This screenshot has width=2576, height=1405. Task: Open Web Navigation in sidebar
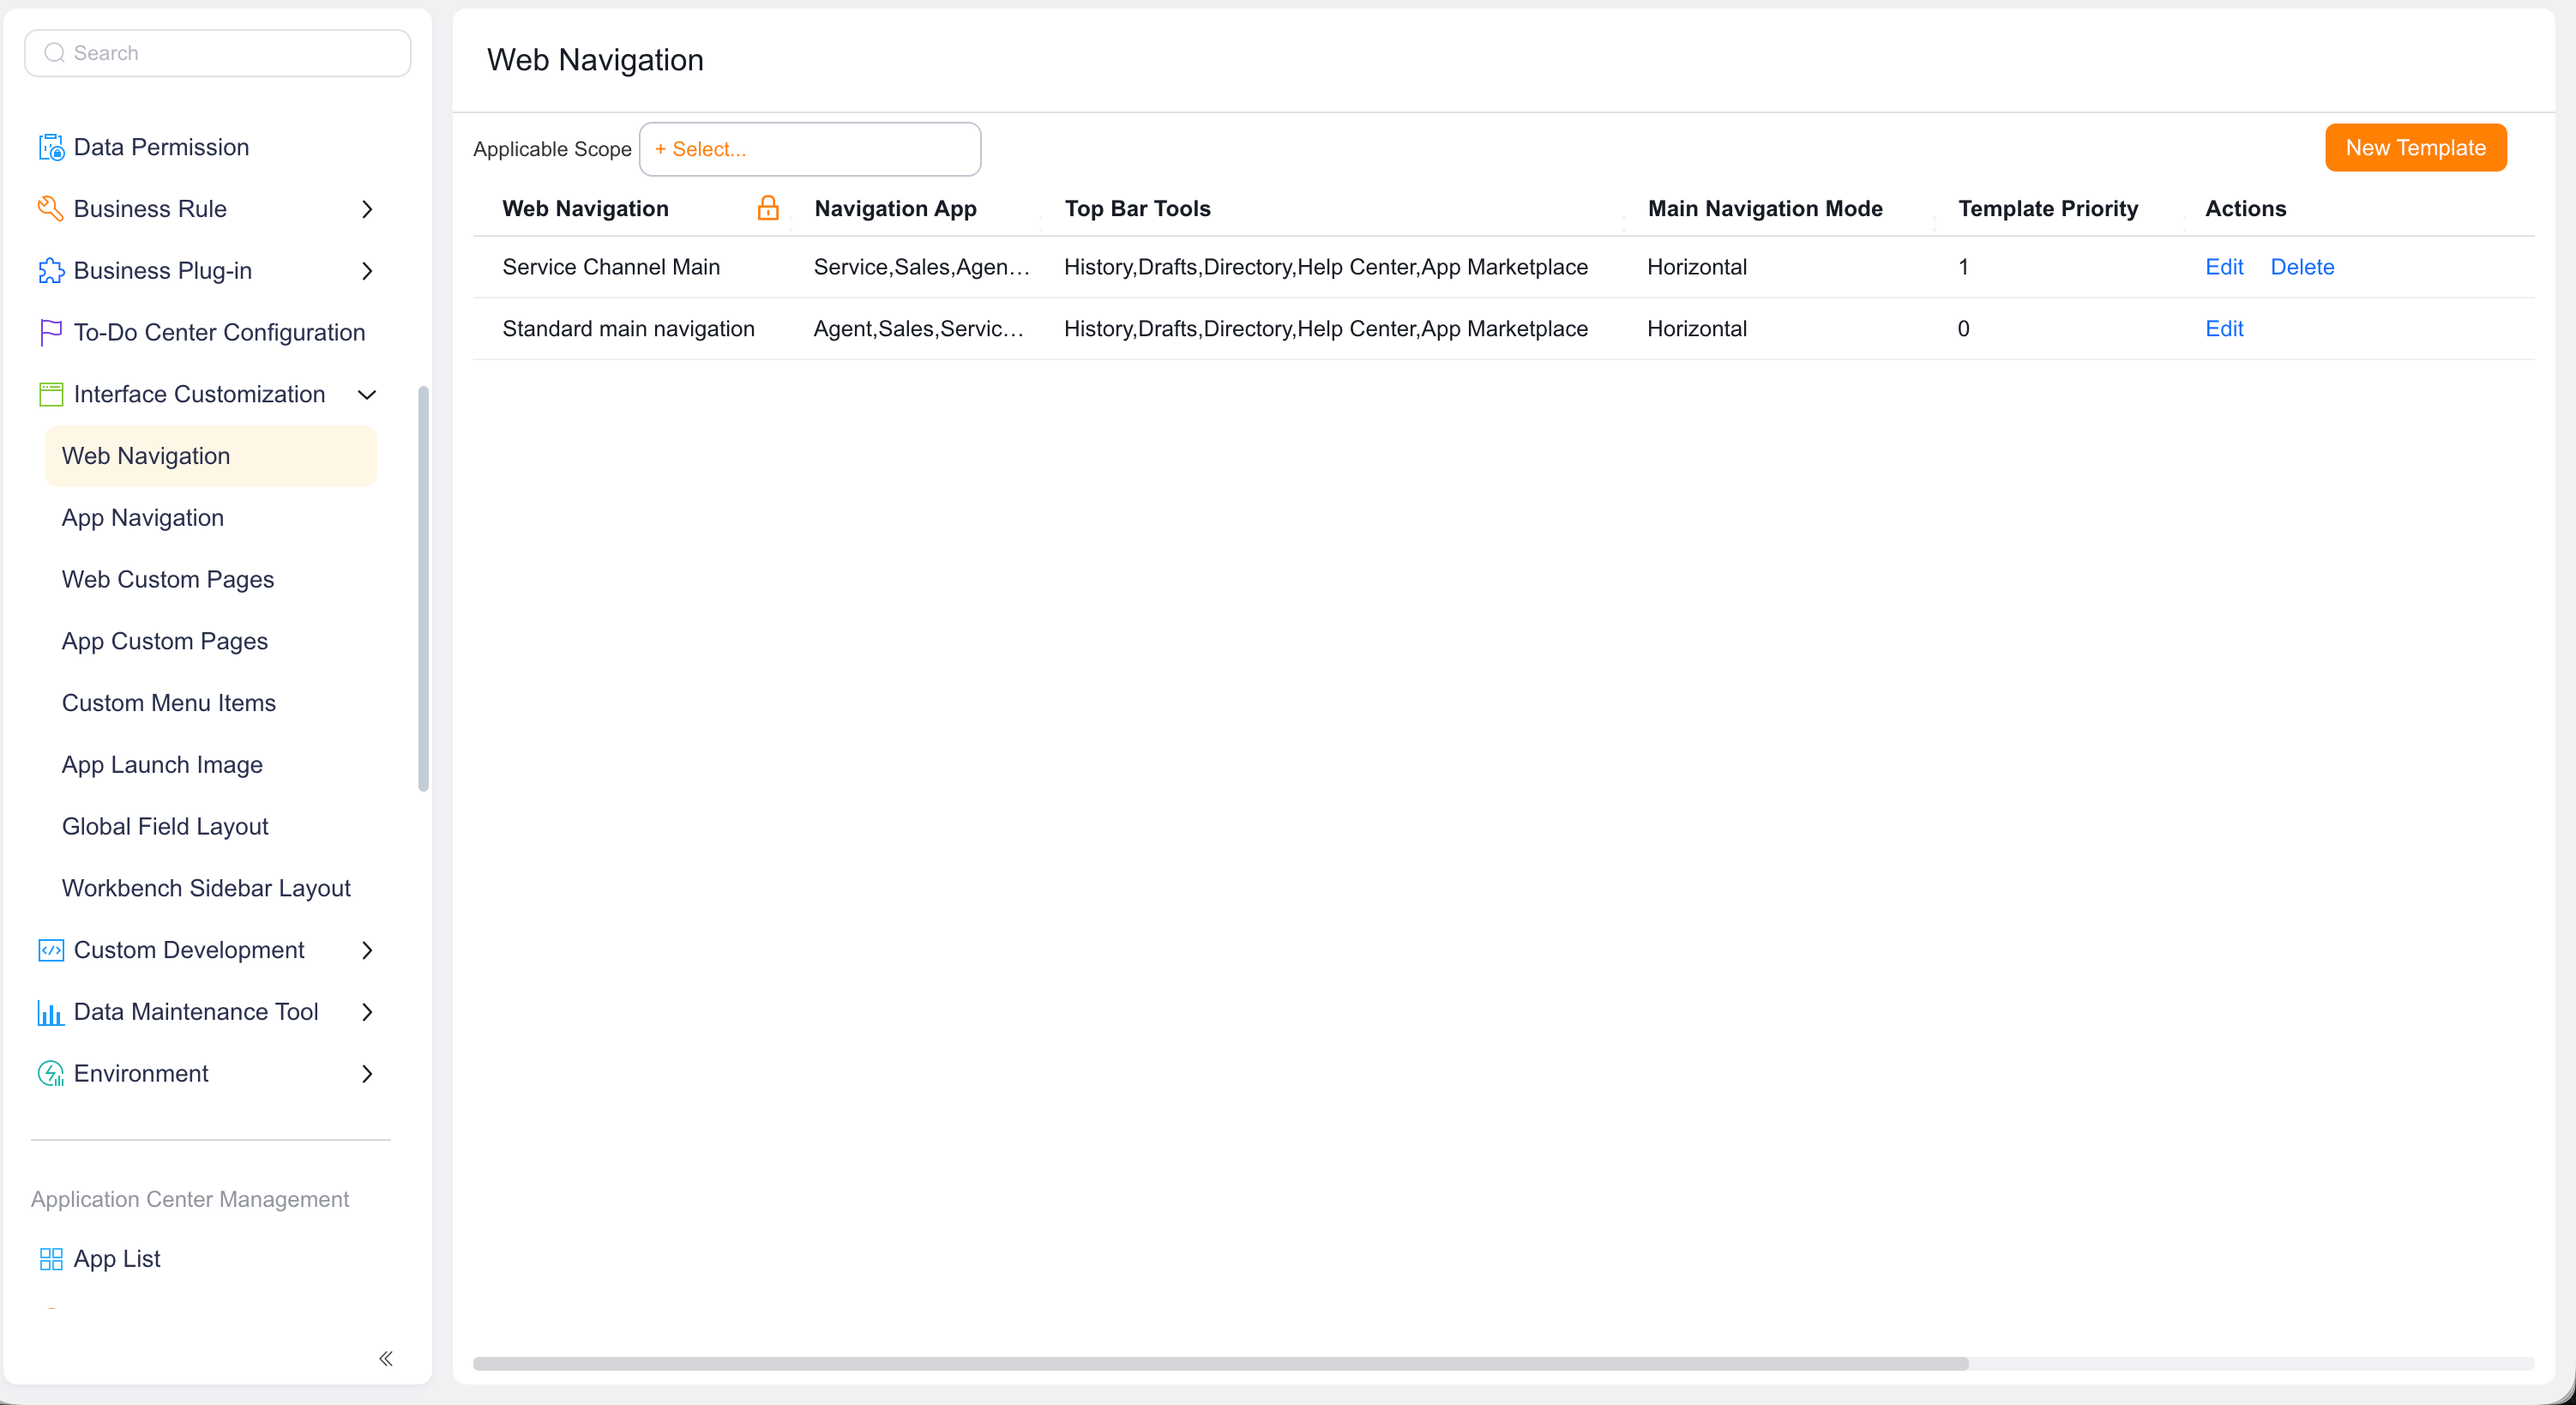point(211,456)
